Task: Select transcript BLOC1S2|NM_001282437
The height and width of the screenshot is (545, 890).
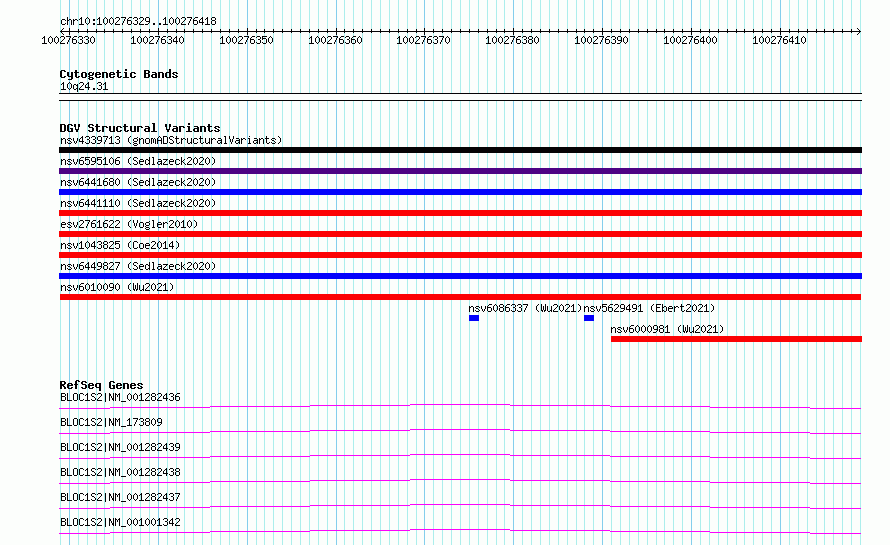Action: click(x=120, y=497)
